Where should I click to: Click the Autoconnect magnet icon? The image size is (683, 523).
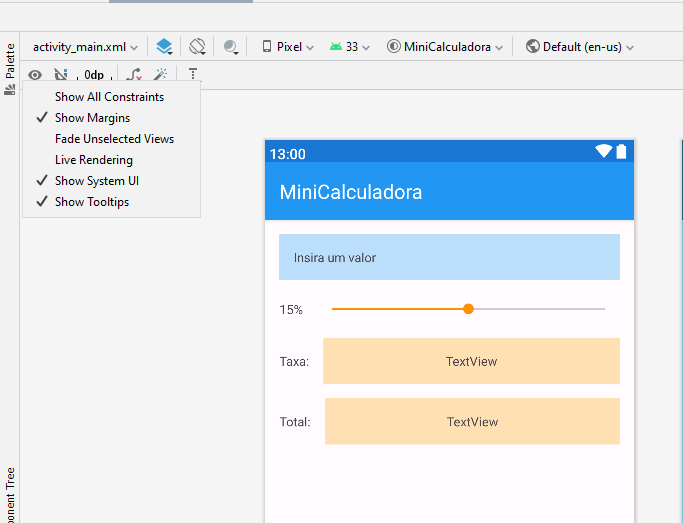[x=61, y=75]
